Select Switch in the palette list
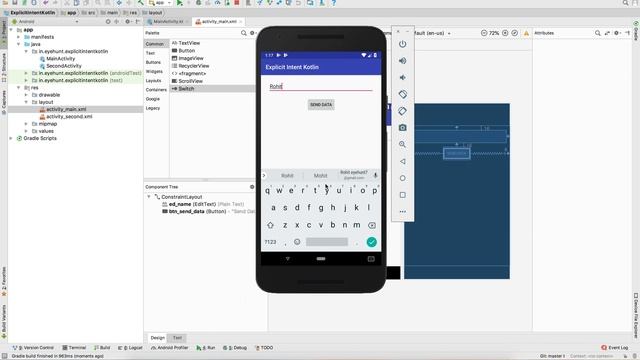The height and width of the screenshot is (360, 640). click(x=212, y=89)
